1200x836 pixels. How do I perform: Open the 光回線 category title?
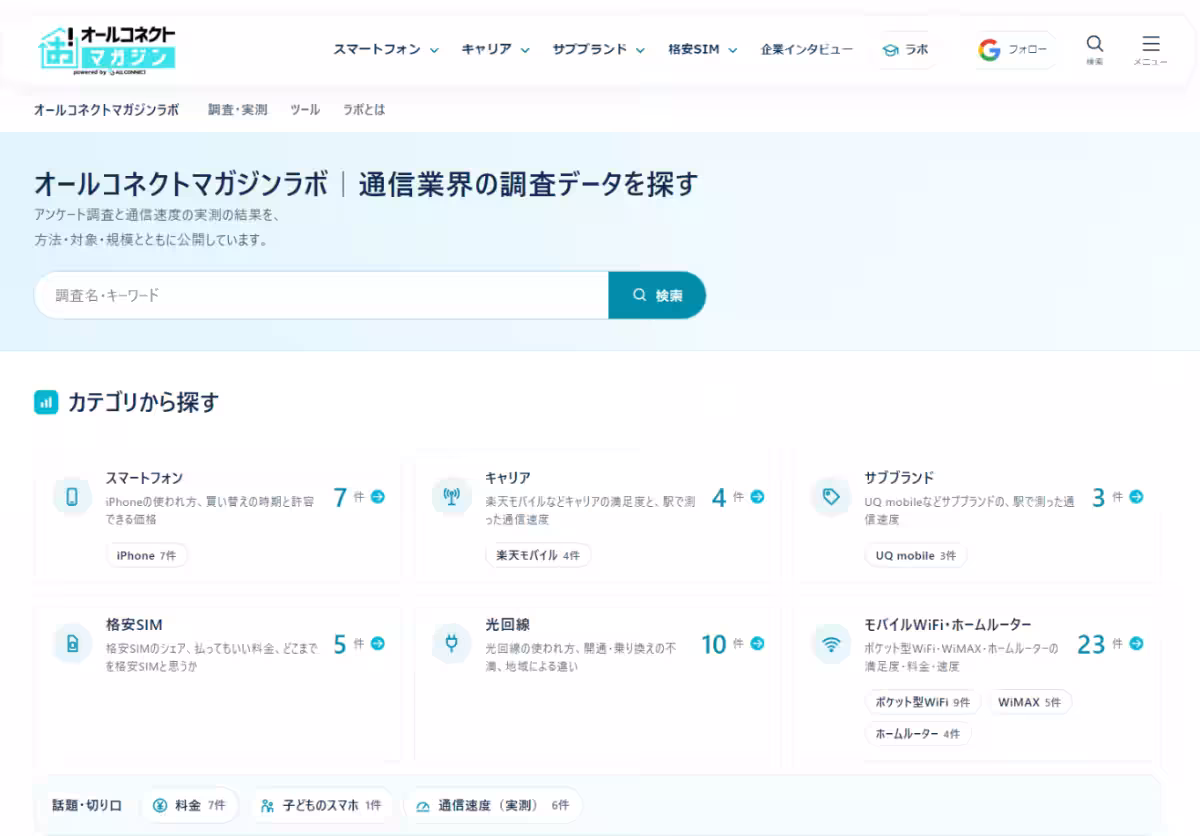pos(508,625)
